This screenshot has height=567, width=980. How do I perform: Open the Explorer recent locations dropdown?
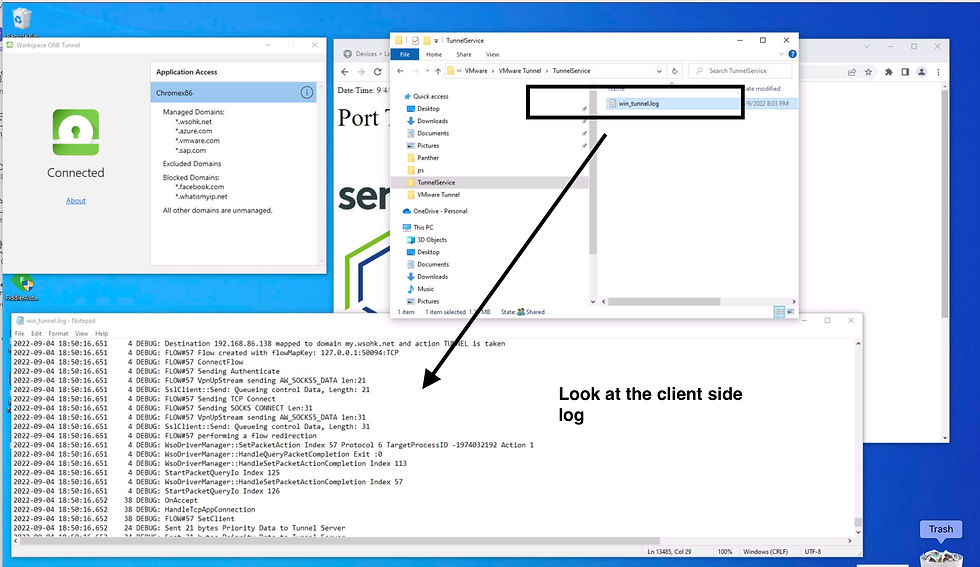click(x=427, y=71)
